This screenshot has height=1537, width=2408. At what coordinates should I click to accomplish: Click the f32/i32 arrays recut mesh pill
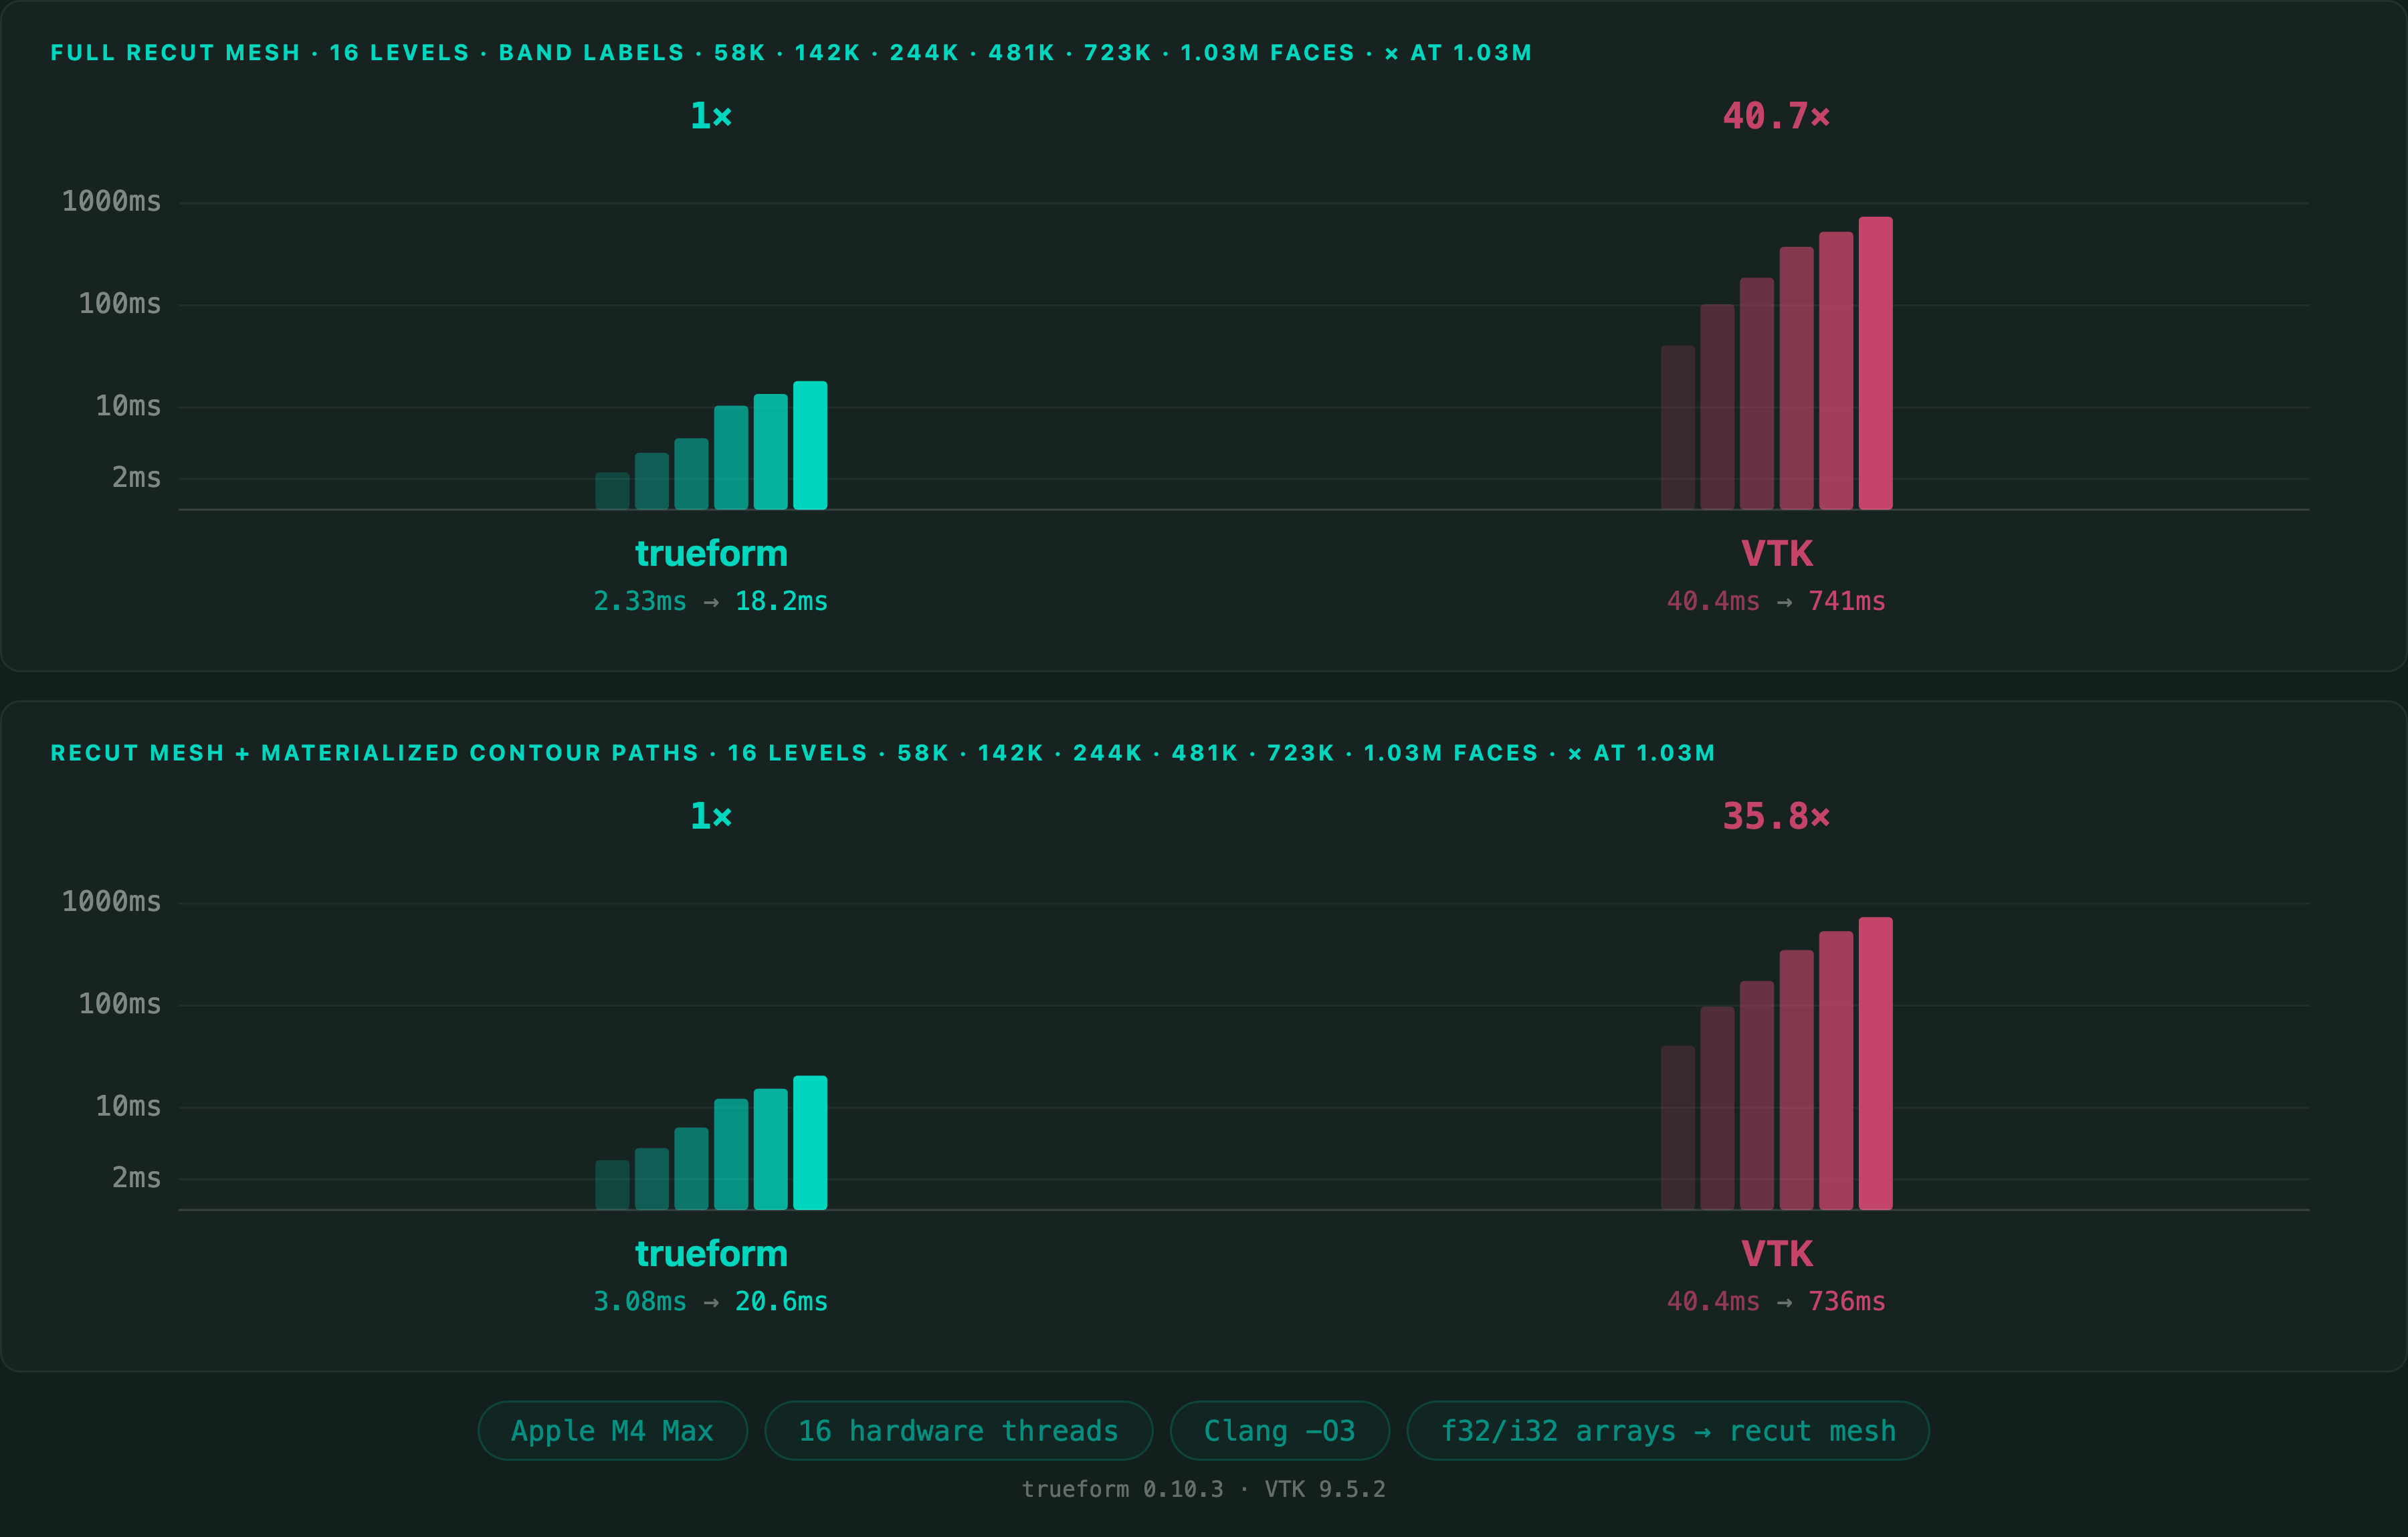(x=1667, y=1431)
